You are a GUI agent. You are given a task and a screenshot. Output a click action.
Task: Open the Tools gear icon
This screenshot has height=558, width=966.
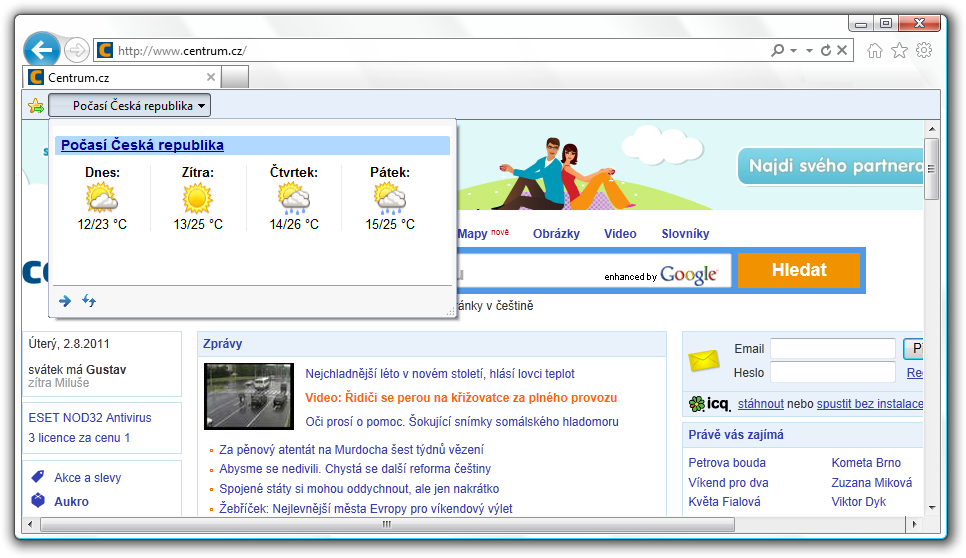pyautogui.click(x=923, y=50)
